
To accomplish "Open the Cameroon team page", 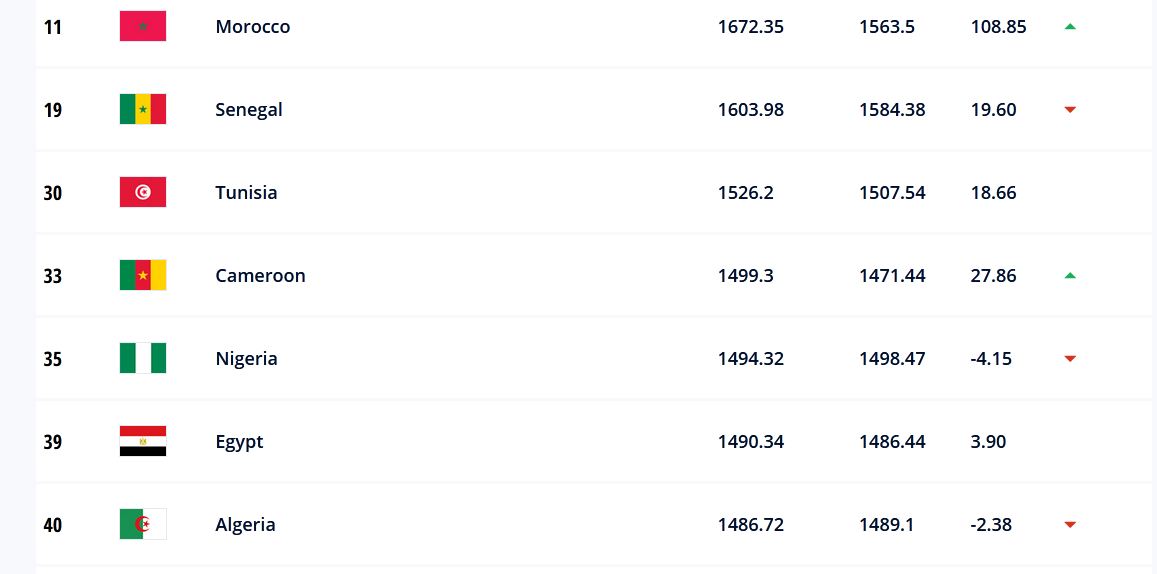I will click(x=260, y=275).
